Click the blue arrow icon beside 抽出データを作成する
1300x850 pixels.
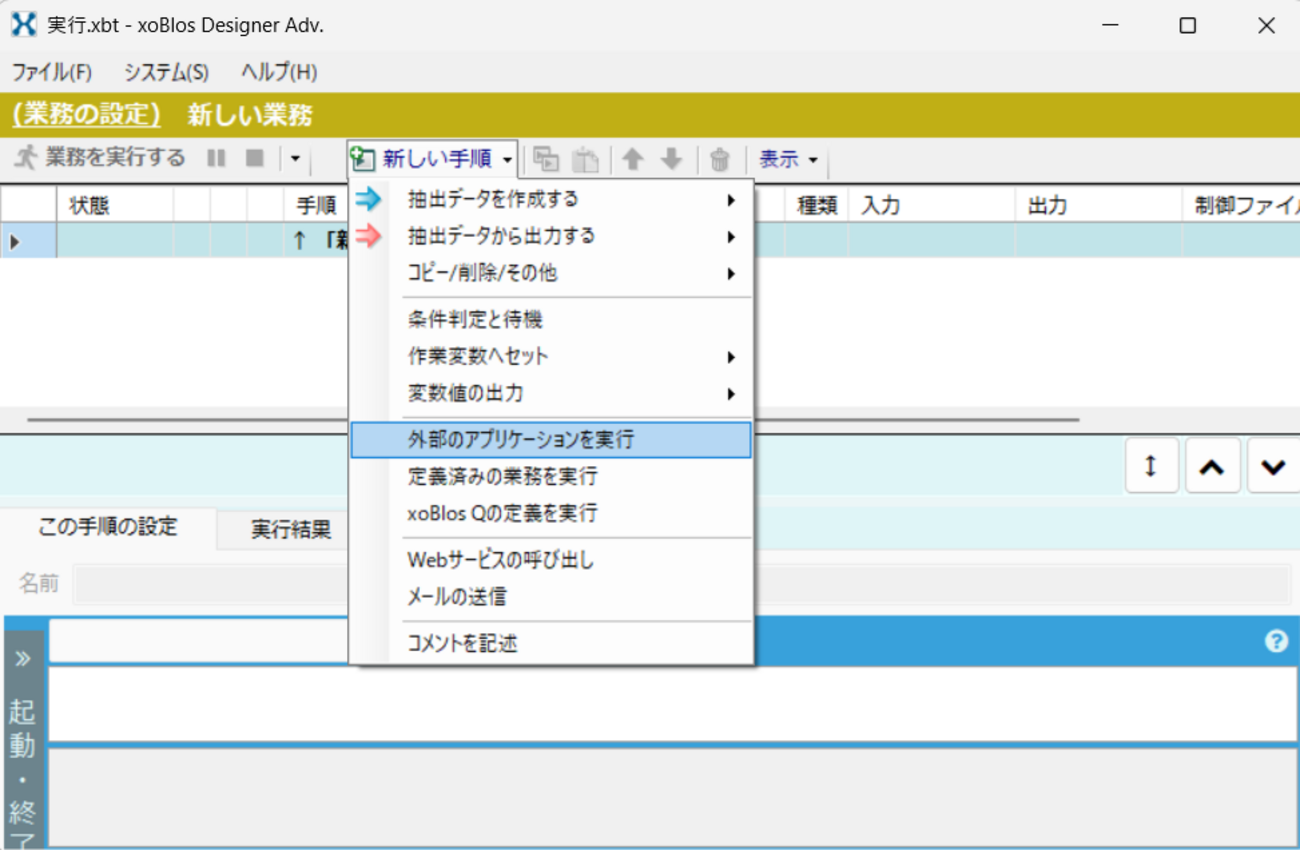coord(369,199)
